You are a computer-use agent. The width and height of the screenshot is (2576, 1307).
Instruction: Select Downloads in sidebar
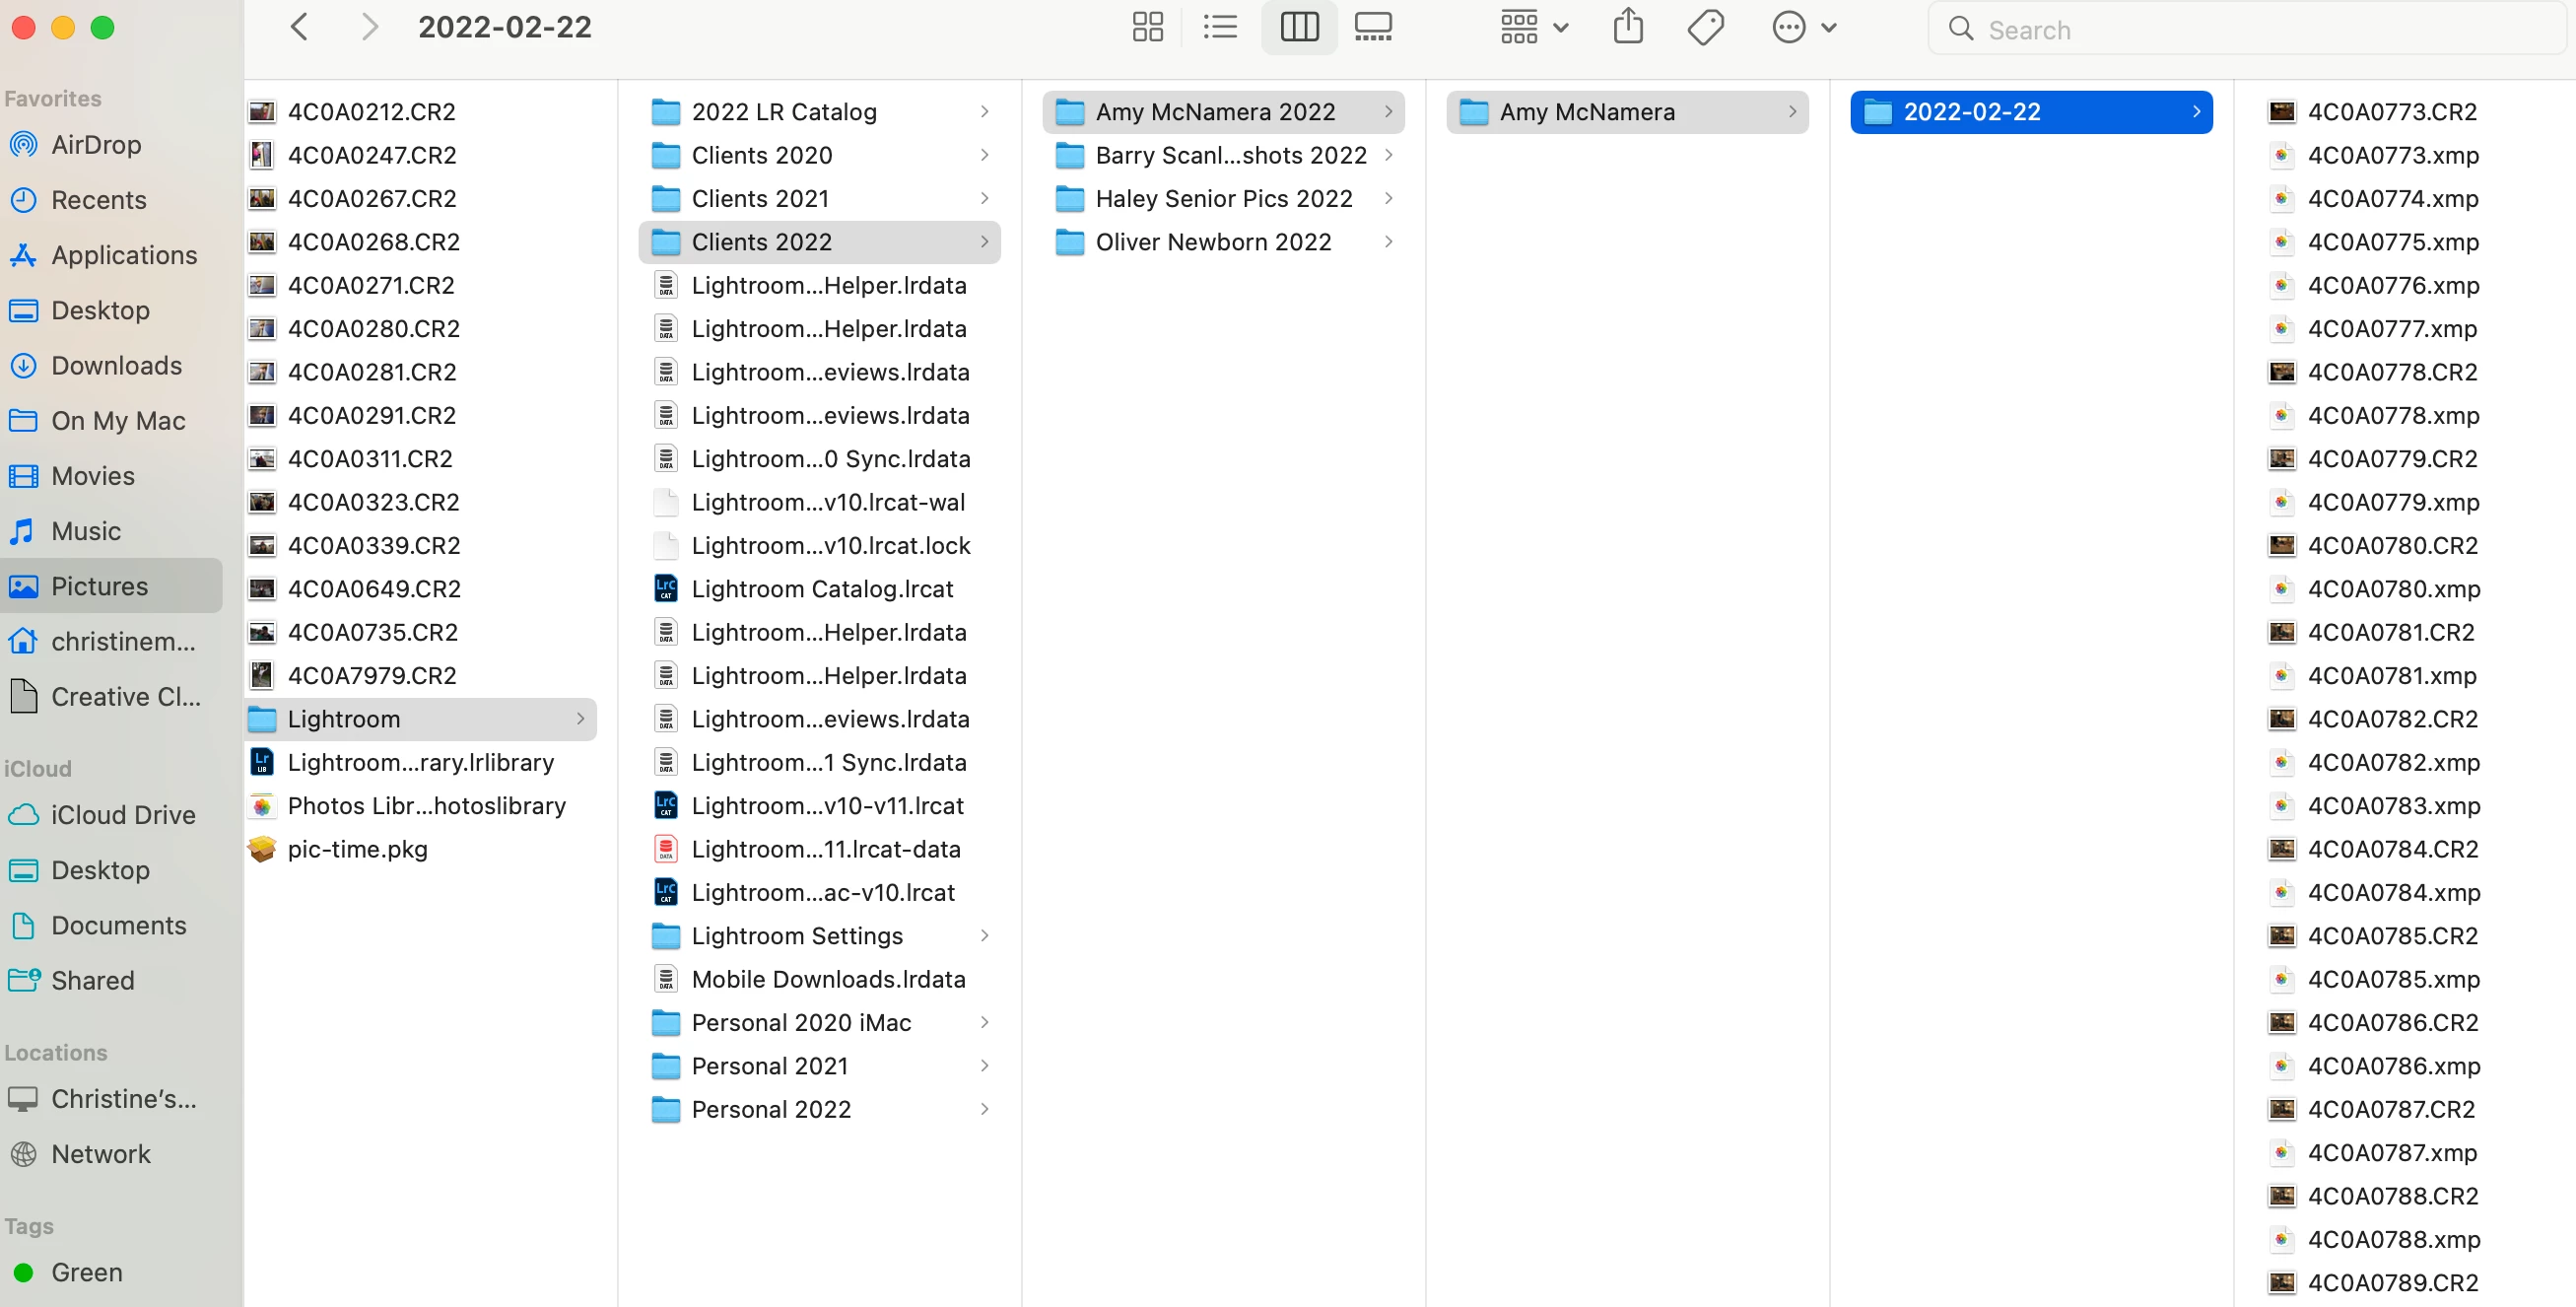pyautogui.click(x=116, y=365)
